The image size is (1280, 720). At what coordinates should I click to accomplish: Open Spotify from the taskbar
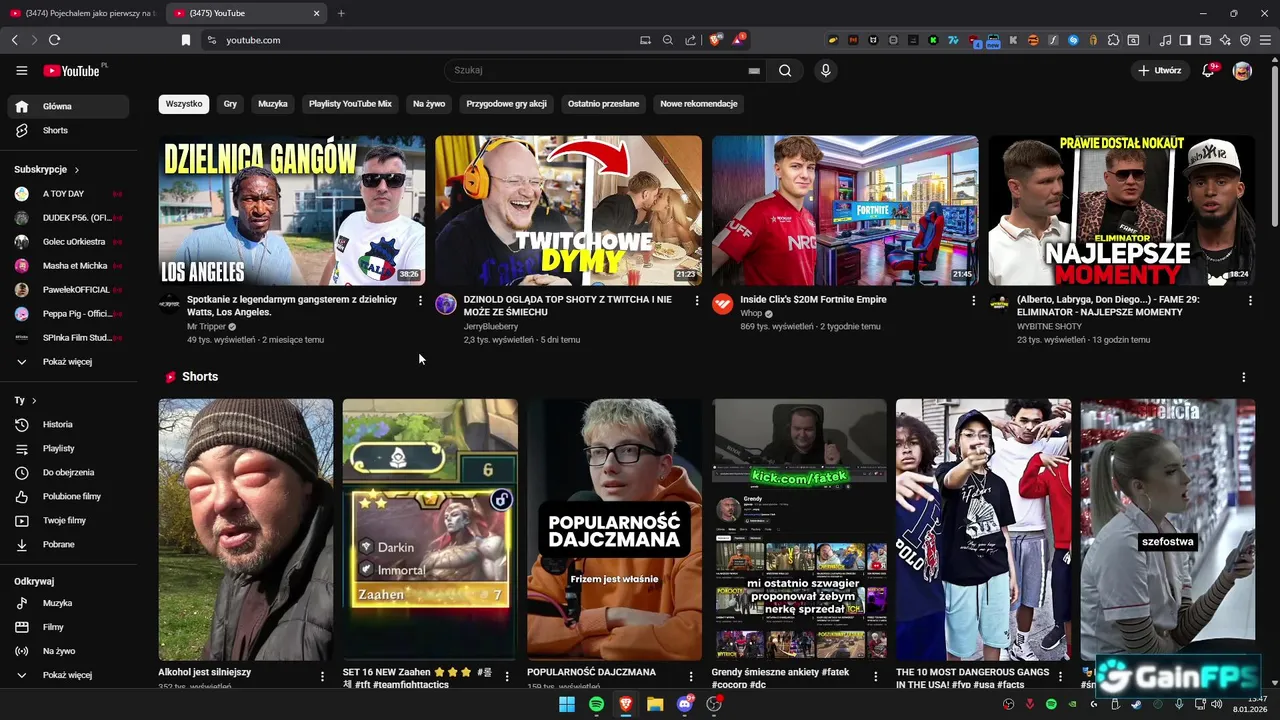coord(596,704)
